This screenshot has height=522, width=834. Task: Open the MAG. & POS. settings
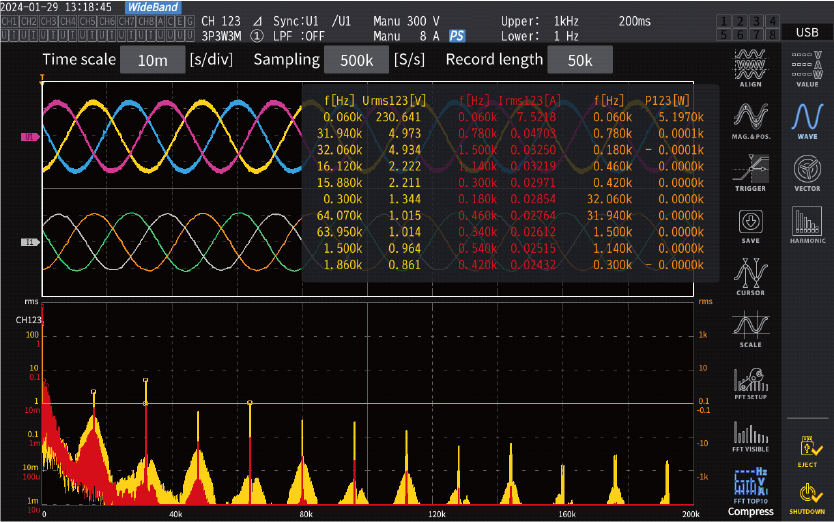tap(750, 121)
